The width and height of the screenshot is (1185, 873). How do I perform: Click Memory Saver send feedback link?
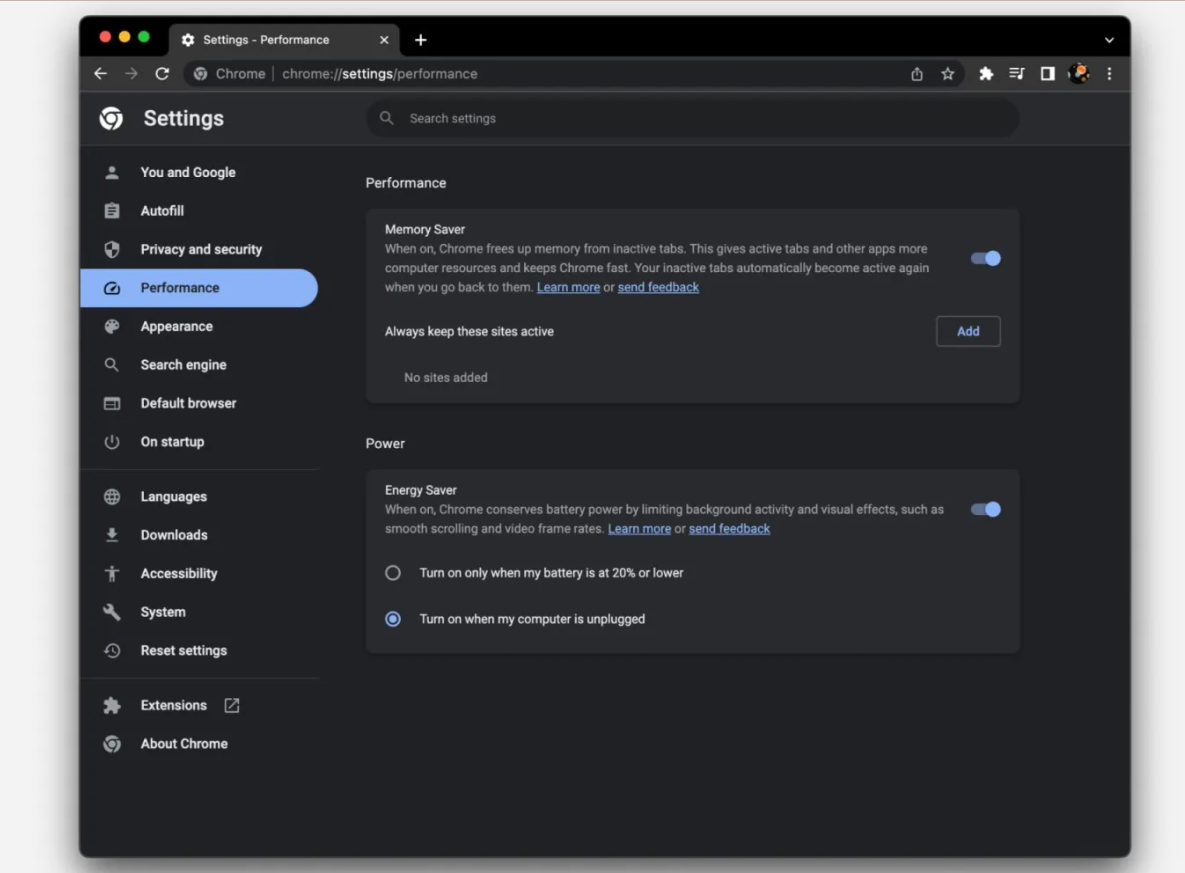pyautogui.click(x=658, y=287)
